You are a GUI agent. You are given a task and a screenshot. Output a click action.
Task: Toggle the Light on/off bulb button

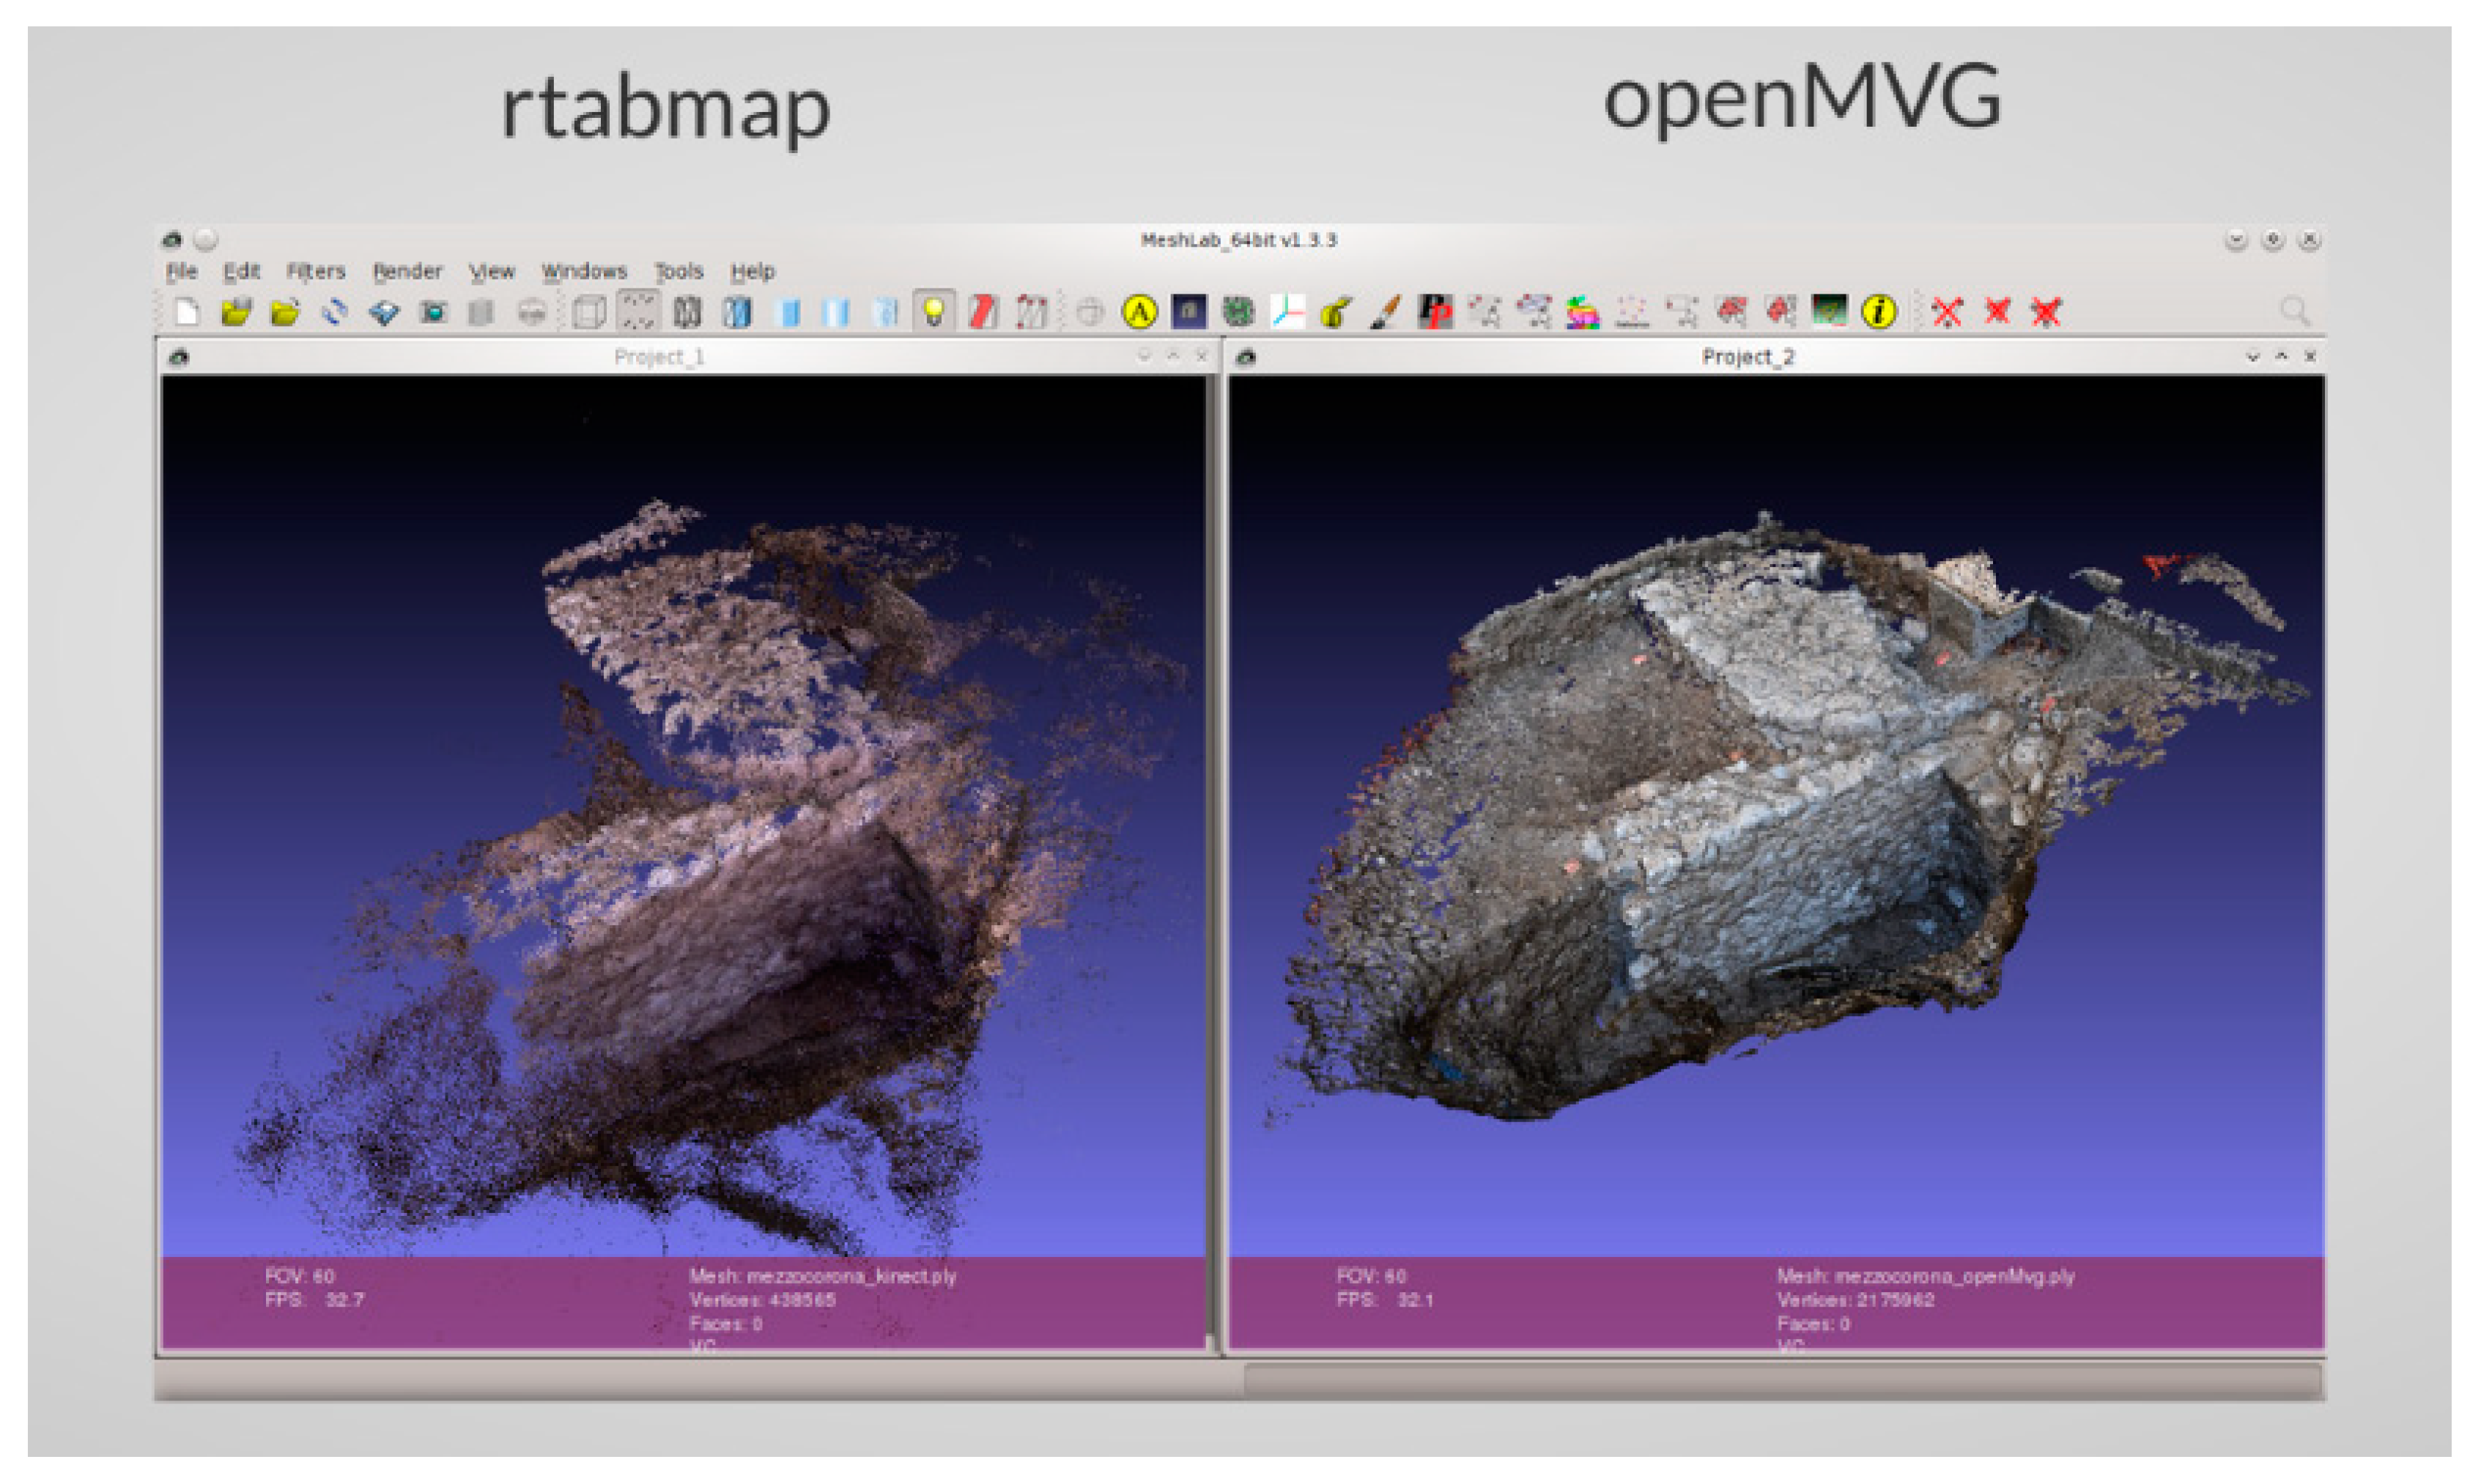pyautogui.click(x=933, y=312)
